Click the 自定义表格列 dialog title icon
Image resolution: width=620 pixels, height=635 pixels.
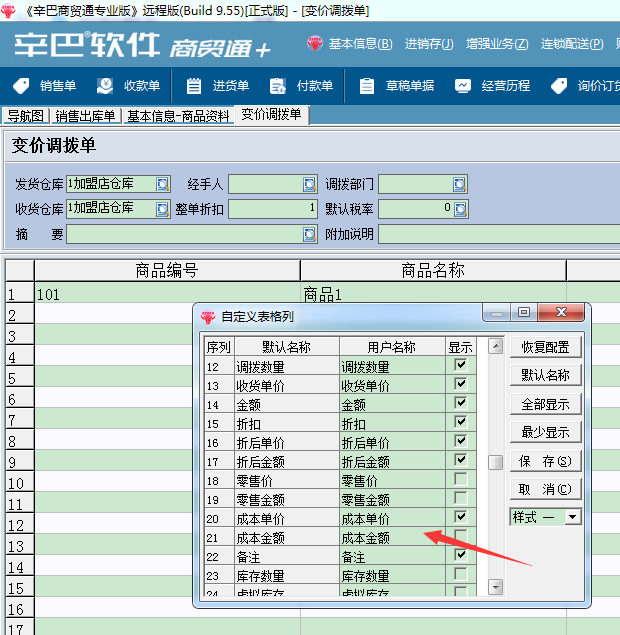208,316
